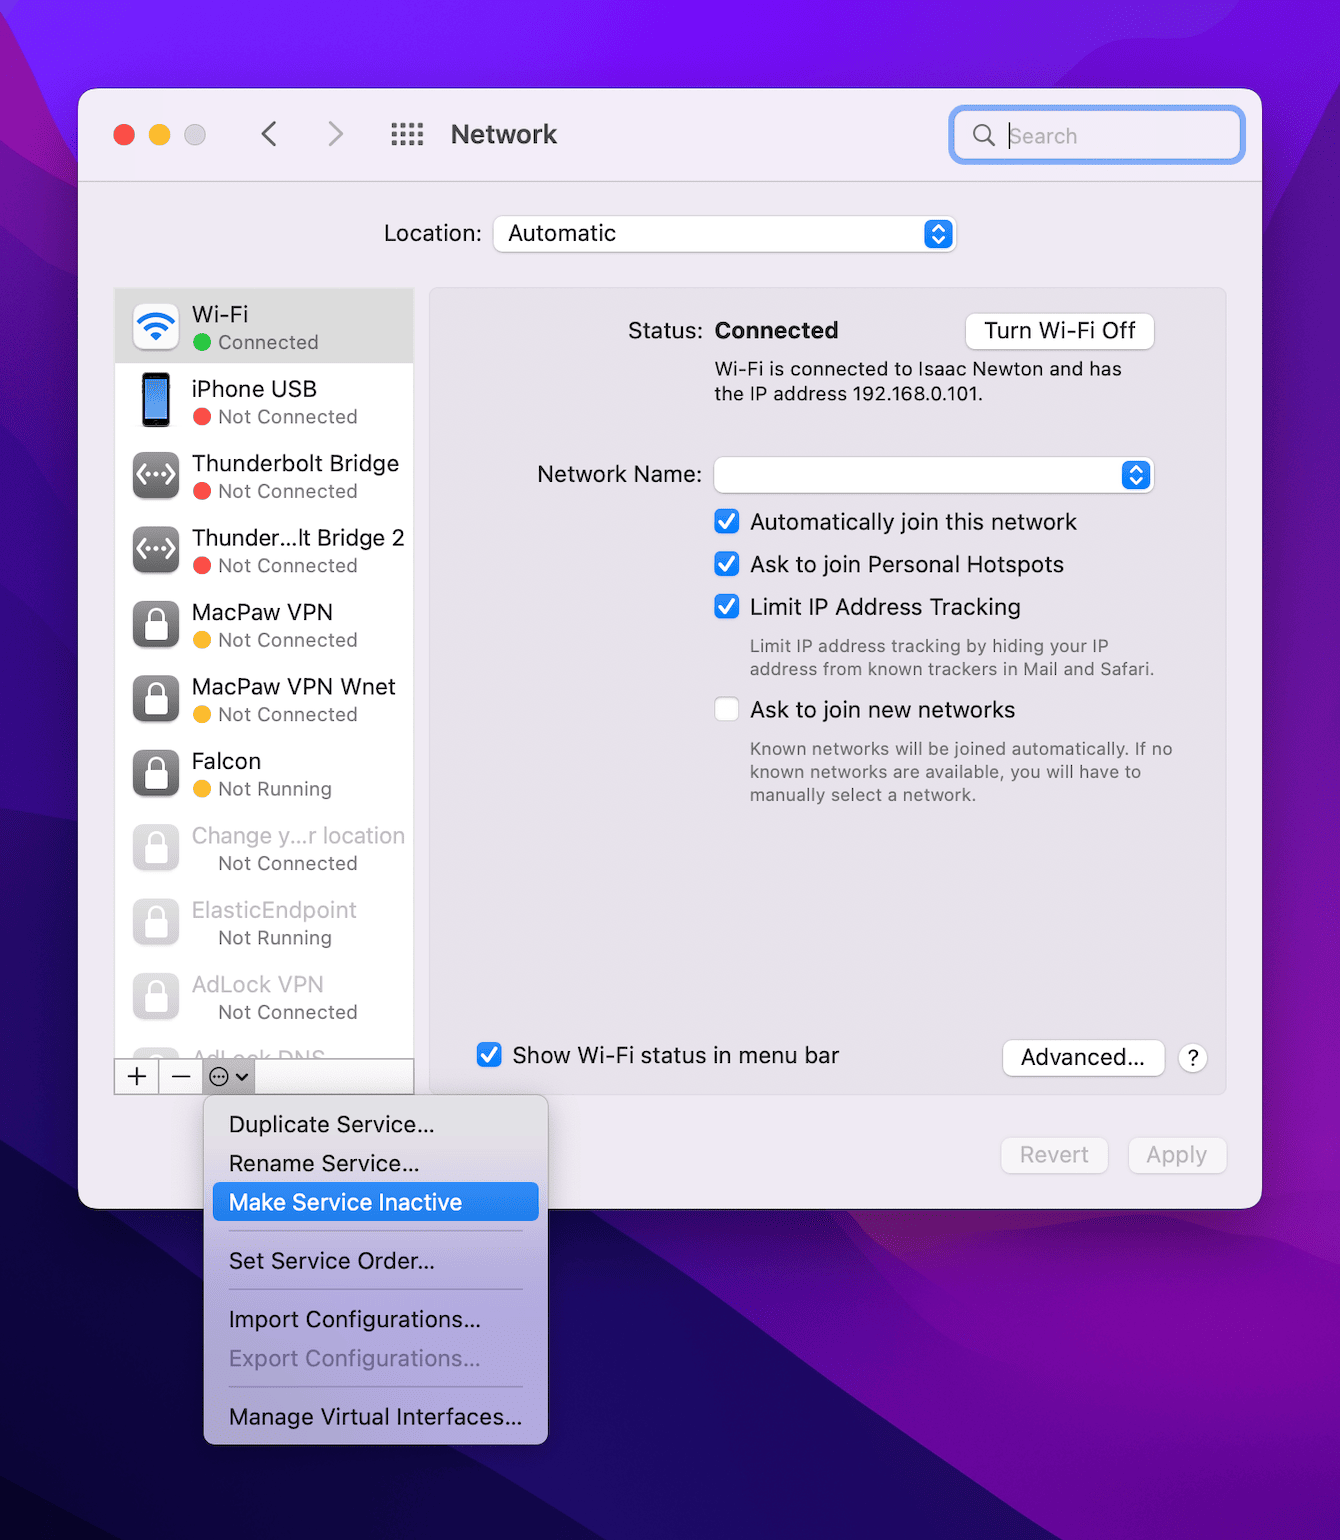
Task: Open the Advanced settings button
Action: click(x=1083, y=1057)
